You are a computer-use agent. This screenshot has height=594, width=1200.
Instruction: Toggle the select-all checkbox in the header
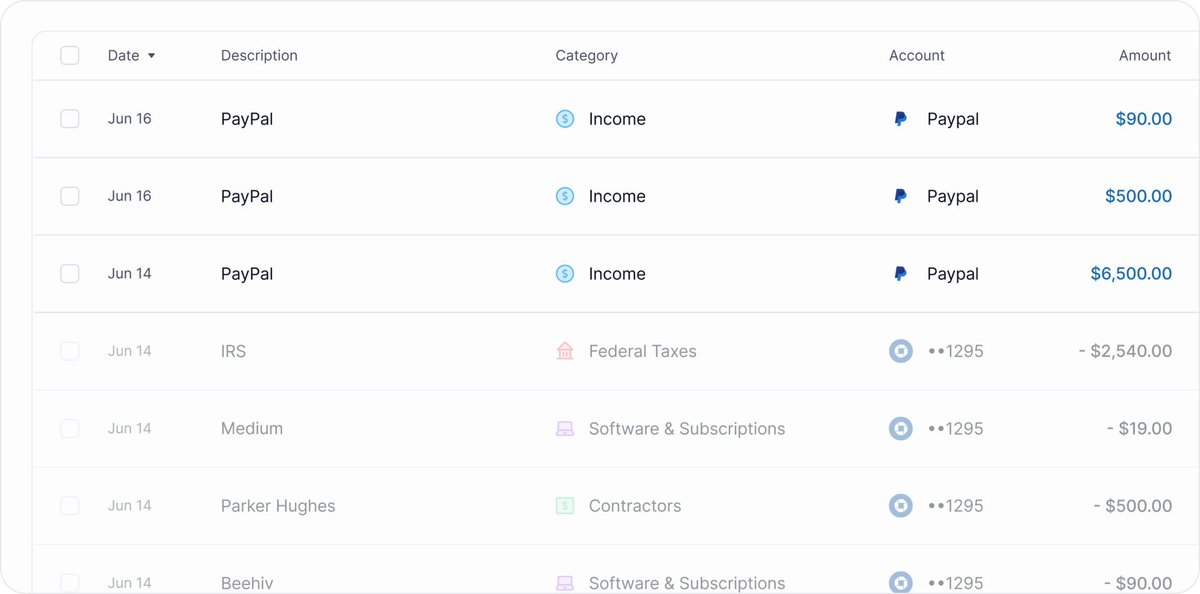click(x=70, y=56)
